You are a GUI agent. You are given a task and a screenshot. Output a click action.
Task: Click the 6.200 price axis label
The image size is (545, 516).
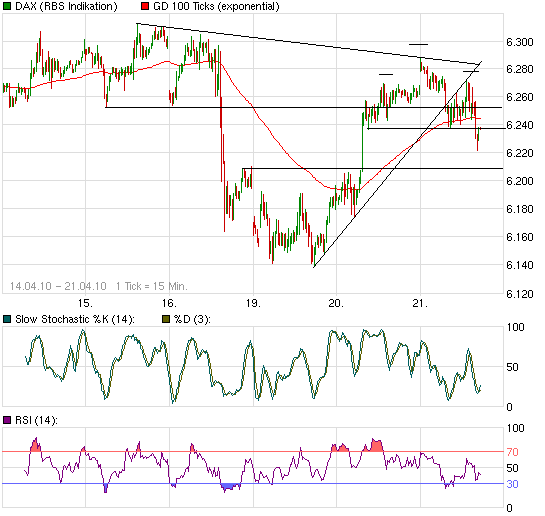520,181
